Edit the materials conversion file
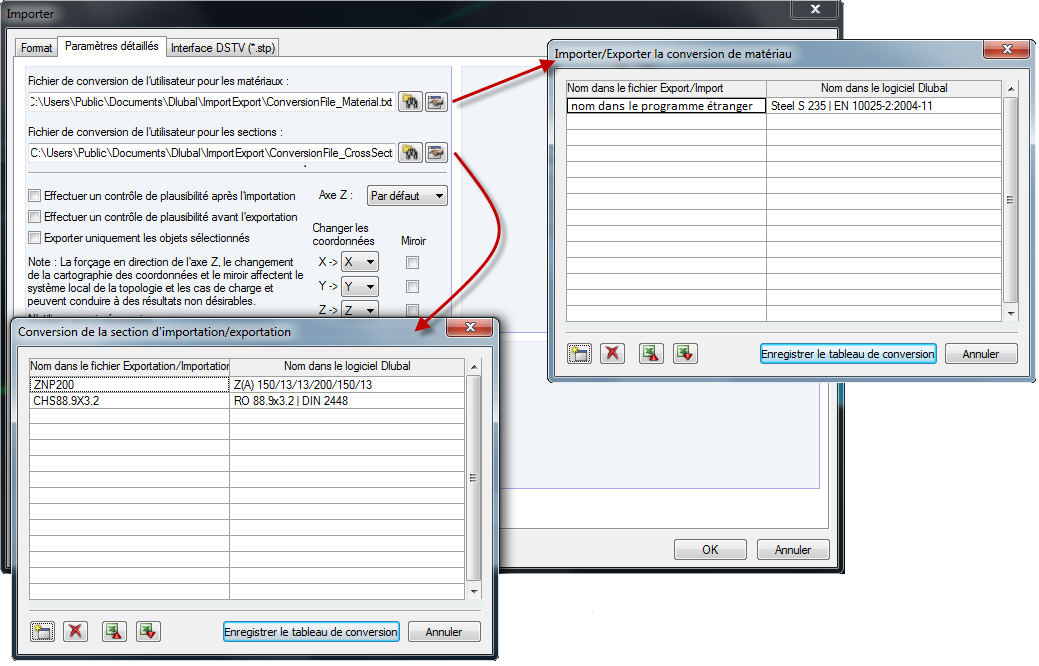 [x=436, y=102]
